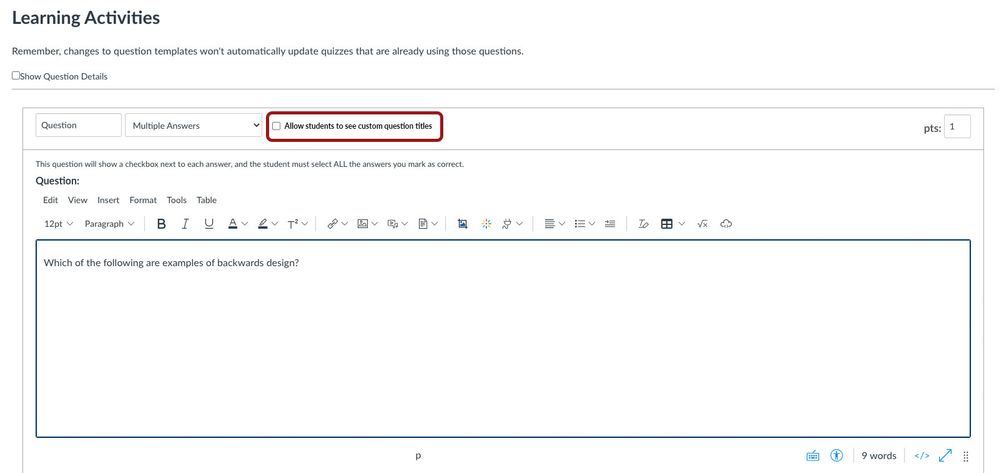Screen dimensions: 999x473
Task: Expand the editor to fullscreen
Action: point(945,456)
